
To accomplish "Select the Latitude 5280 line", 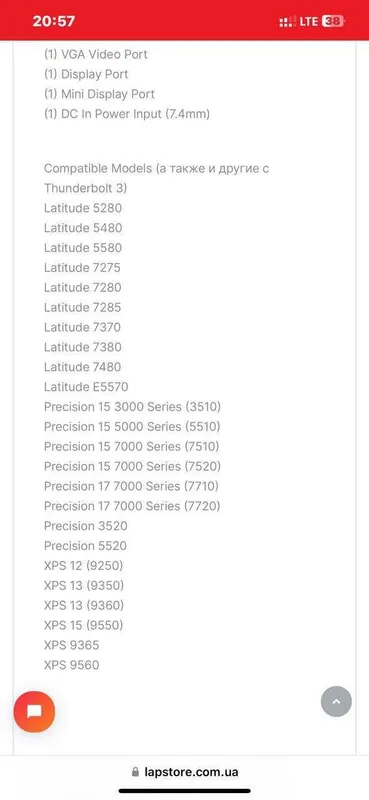I will click(x=83, y=208).
